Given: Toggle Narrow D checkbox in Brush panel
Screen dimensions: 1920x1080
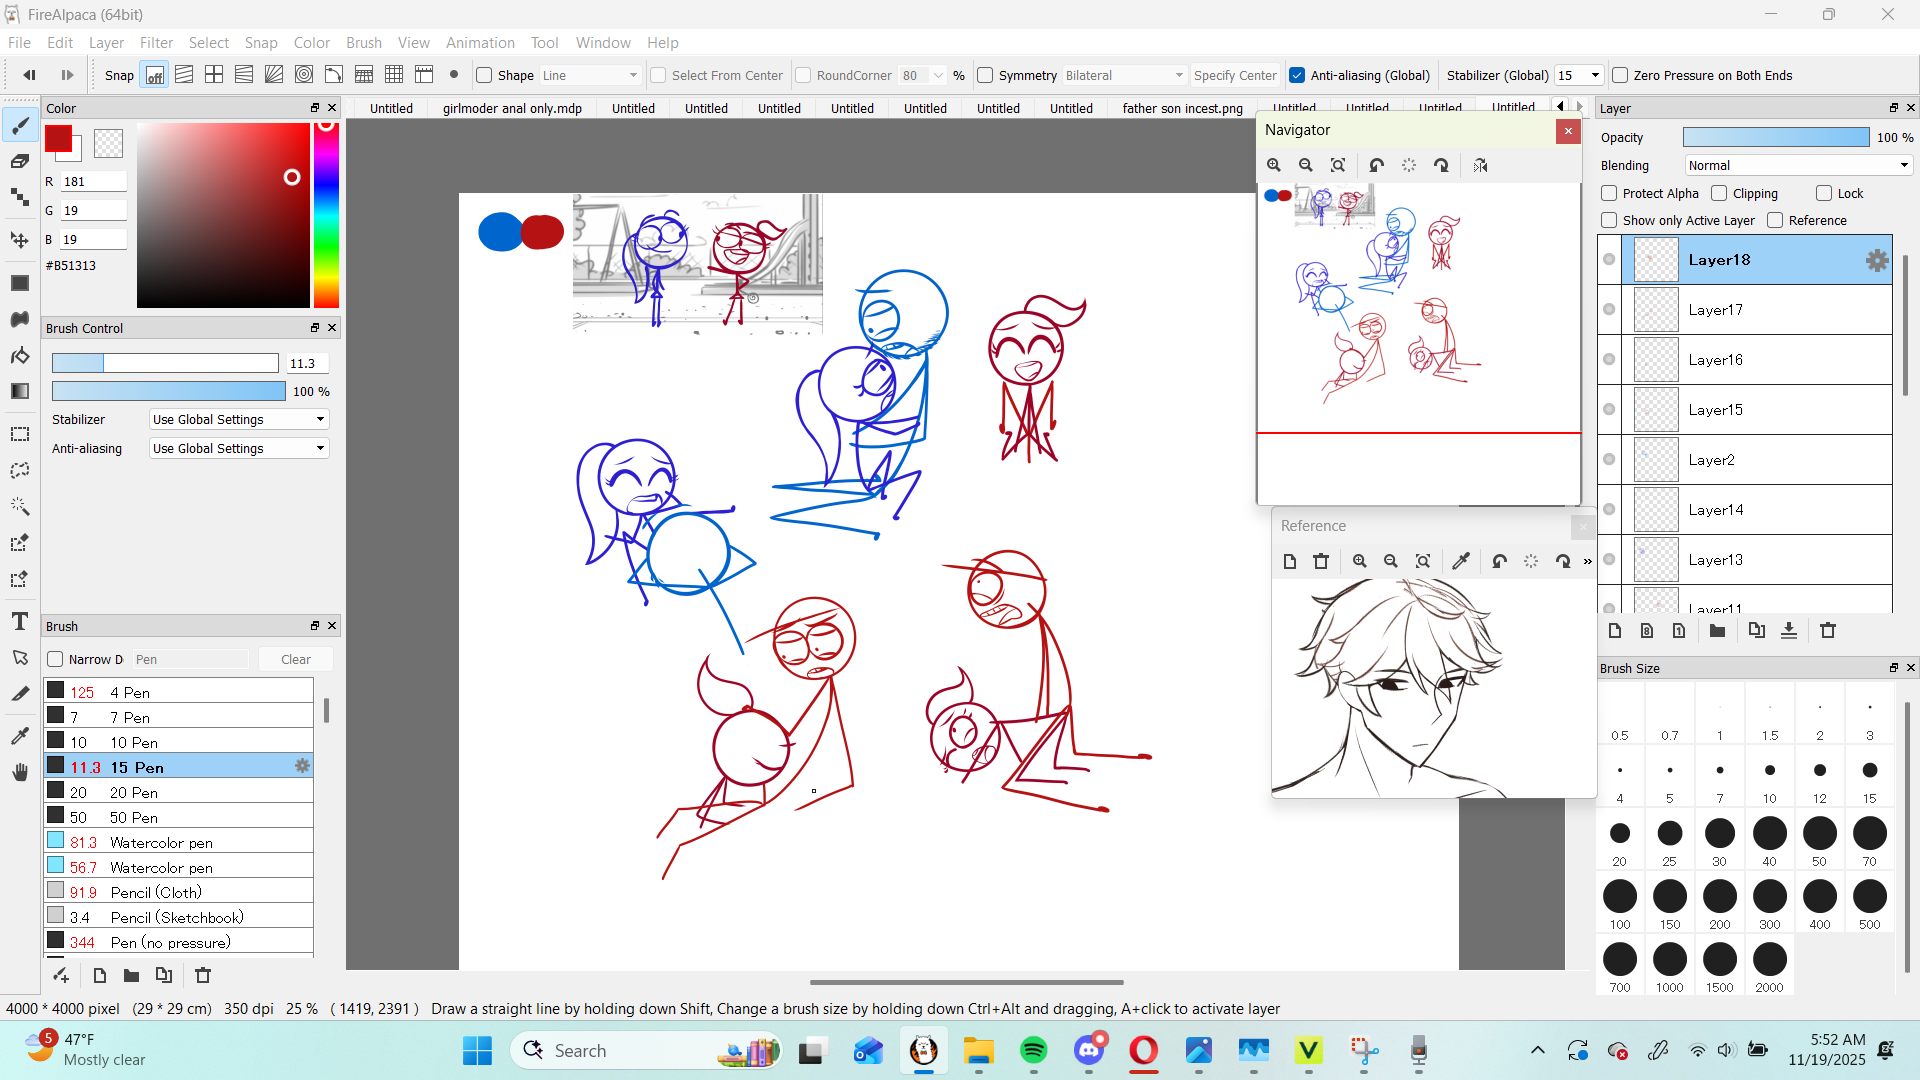Looking at the screenshot, I should pos(56,659).
